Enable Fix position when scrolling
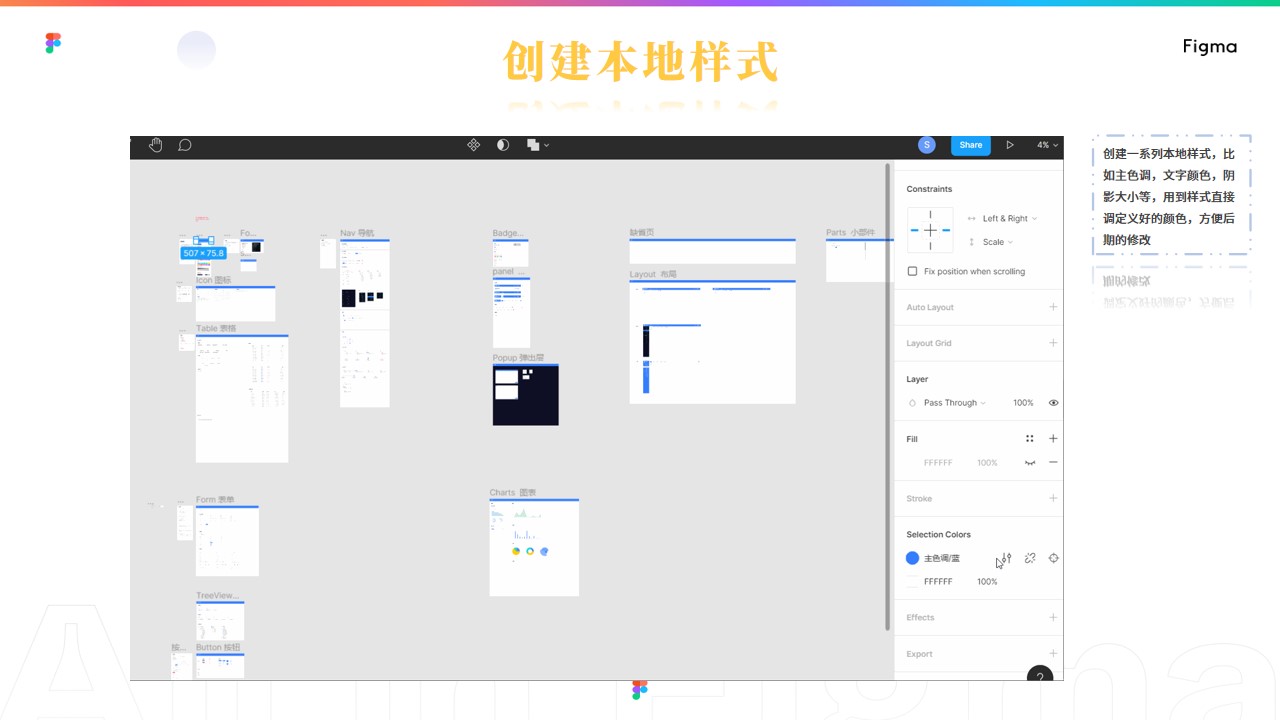This screenshot has height=720, width=1280. click(x=912, y=271)
